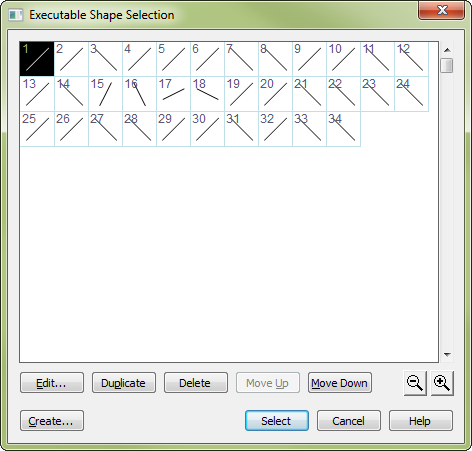This screenshot has height=451, width=472.
Task: Select shape thumbnail number 17
Action: [173, 94]
